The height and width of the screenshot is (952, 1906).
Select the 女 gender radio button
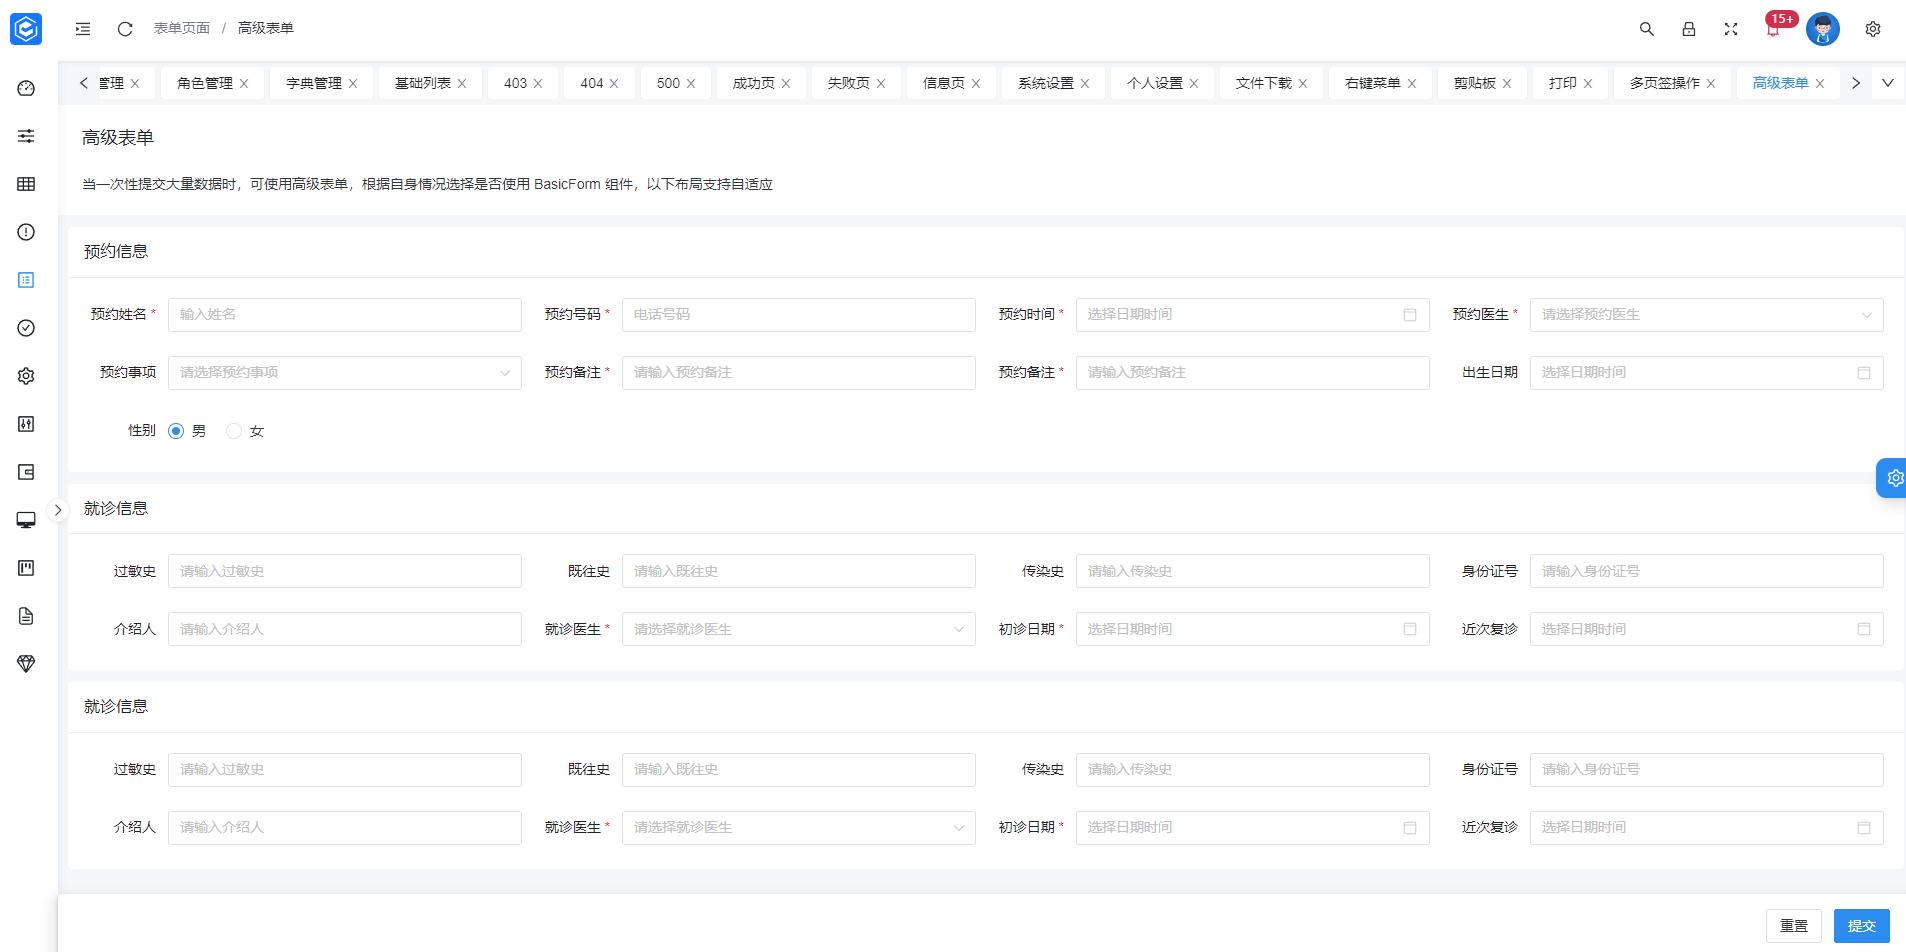point(234,431)
